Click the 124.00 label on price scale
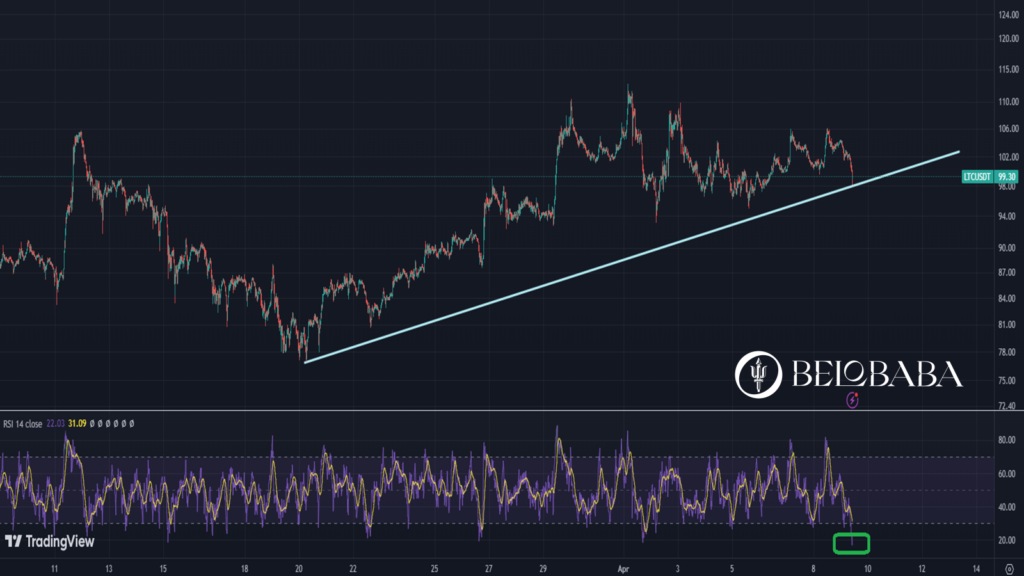Image resolution: width=1024 pixels, height=576 pixels. [1007, 14]
